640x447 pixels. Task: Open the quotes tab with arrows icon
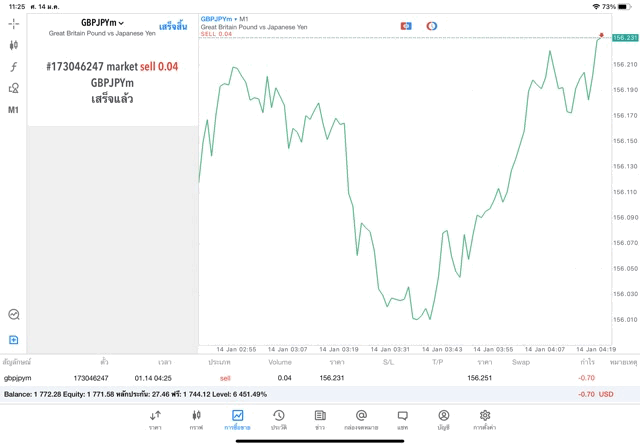155,420
